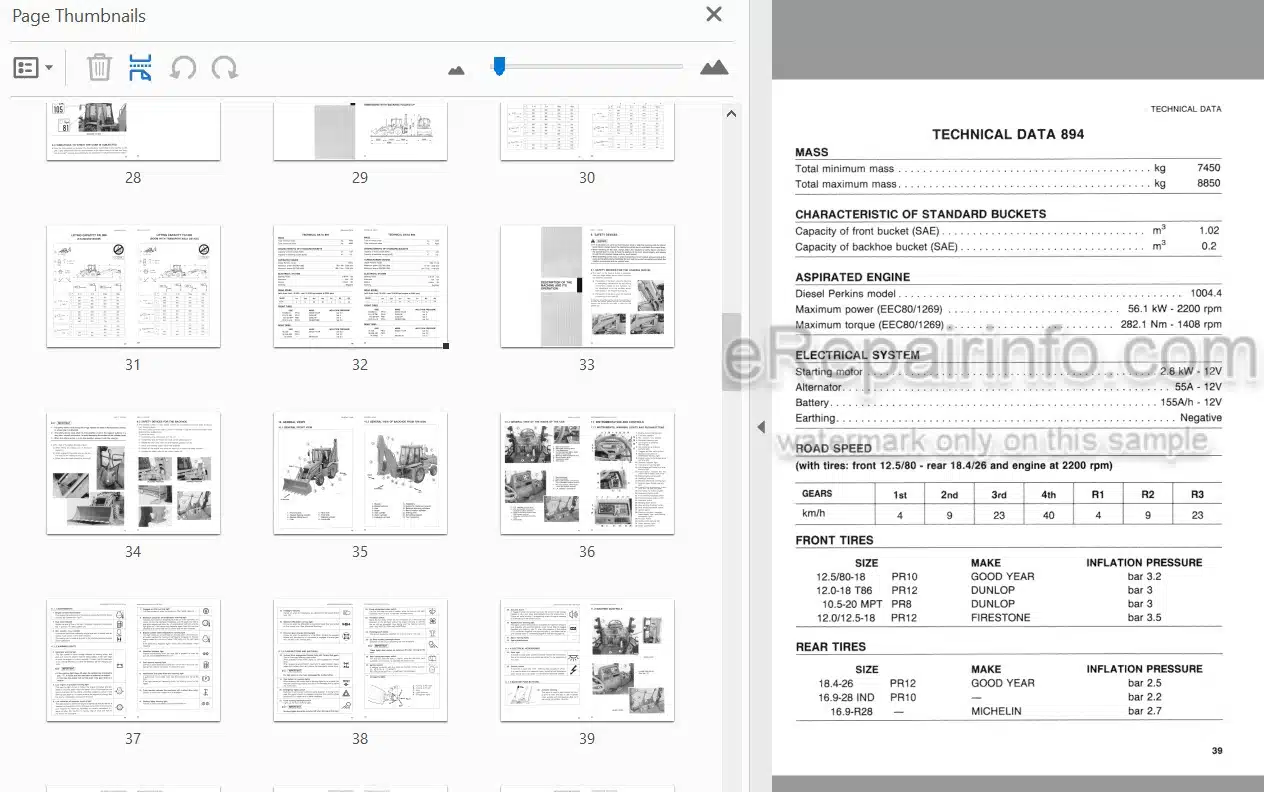Click the 'MASS' section heading
This screenshot has width=1264, height=792.
pos(812,152)
